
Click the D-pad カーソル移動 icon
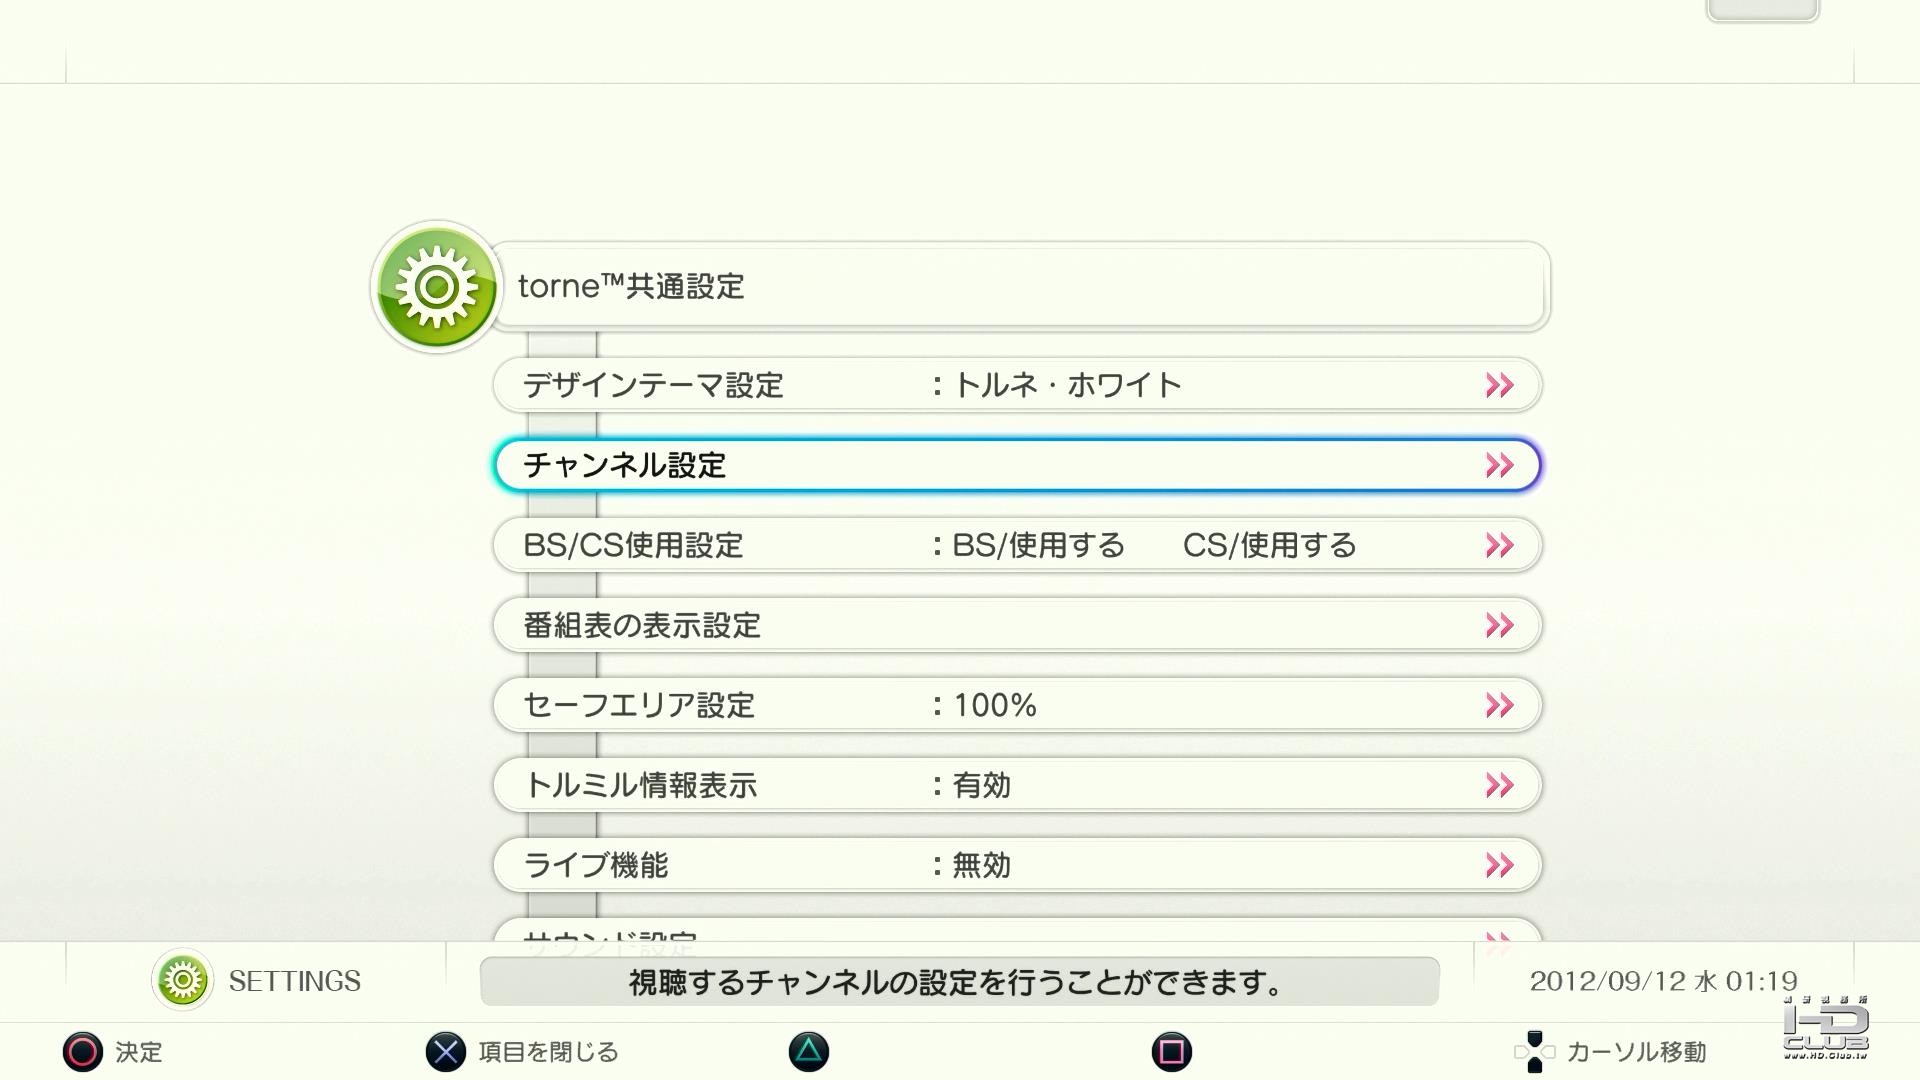pyautogui.click(x=1535, y=1052)
